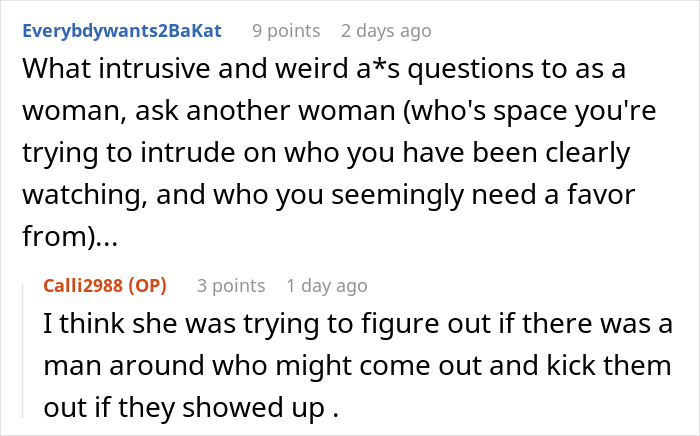Click the line starting 'man around who might'

[358, 365]
